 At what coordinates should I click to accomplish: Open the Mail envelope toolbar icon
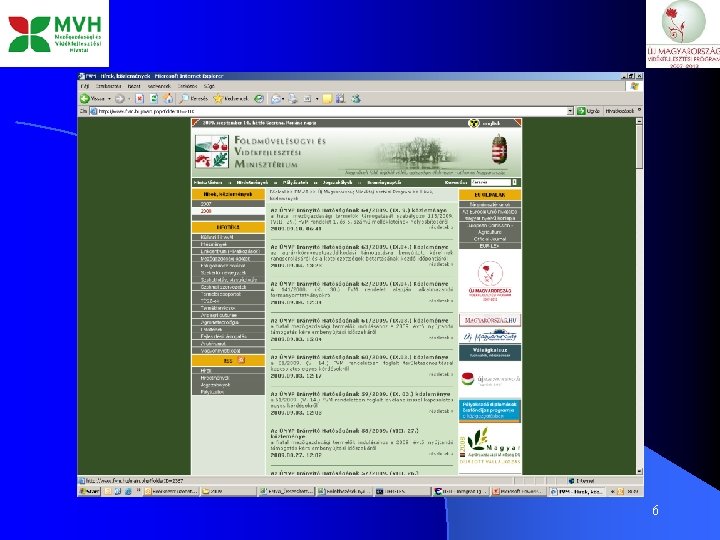(x=276, y=98)
